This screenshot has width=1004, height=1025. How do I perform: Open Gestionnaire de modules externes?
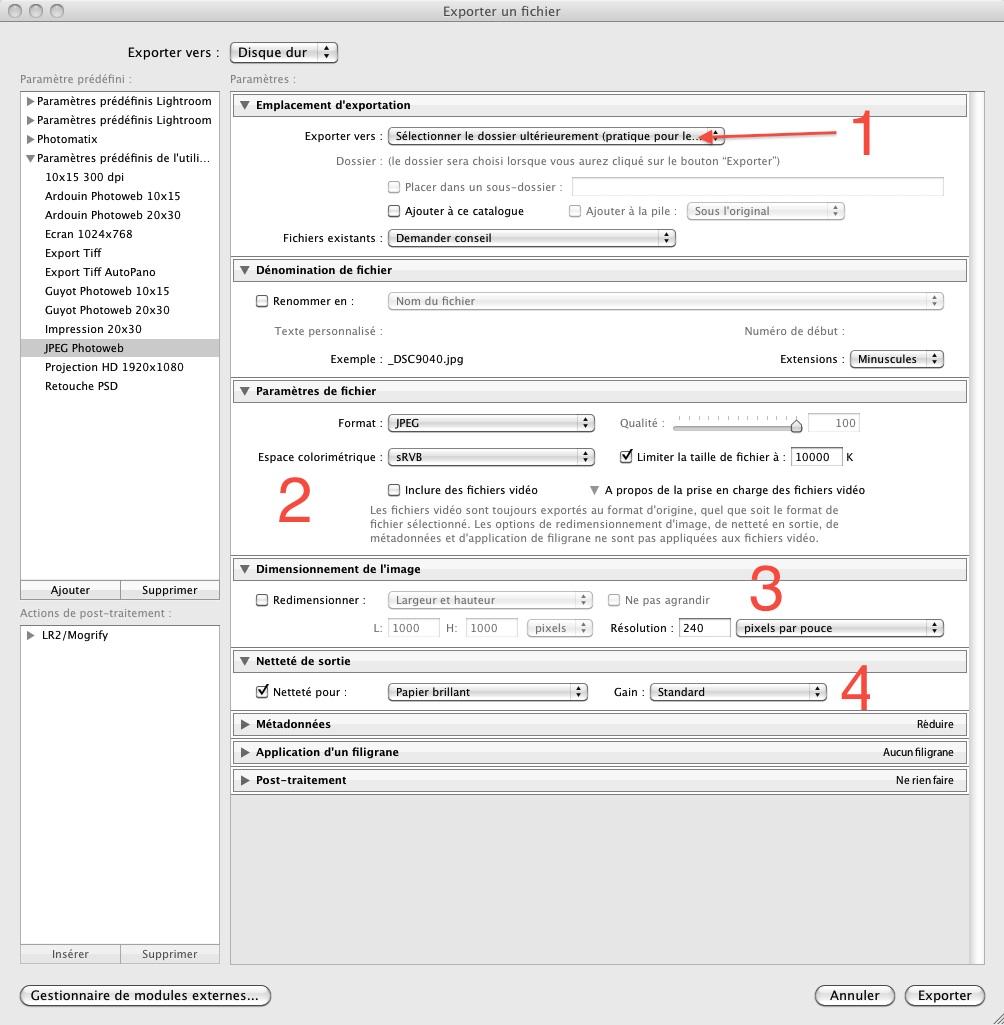145,995
